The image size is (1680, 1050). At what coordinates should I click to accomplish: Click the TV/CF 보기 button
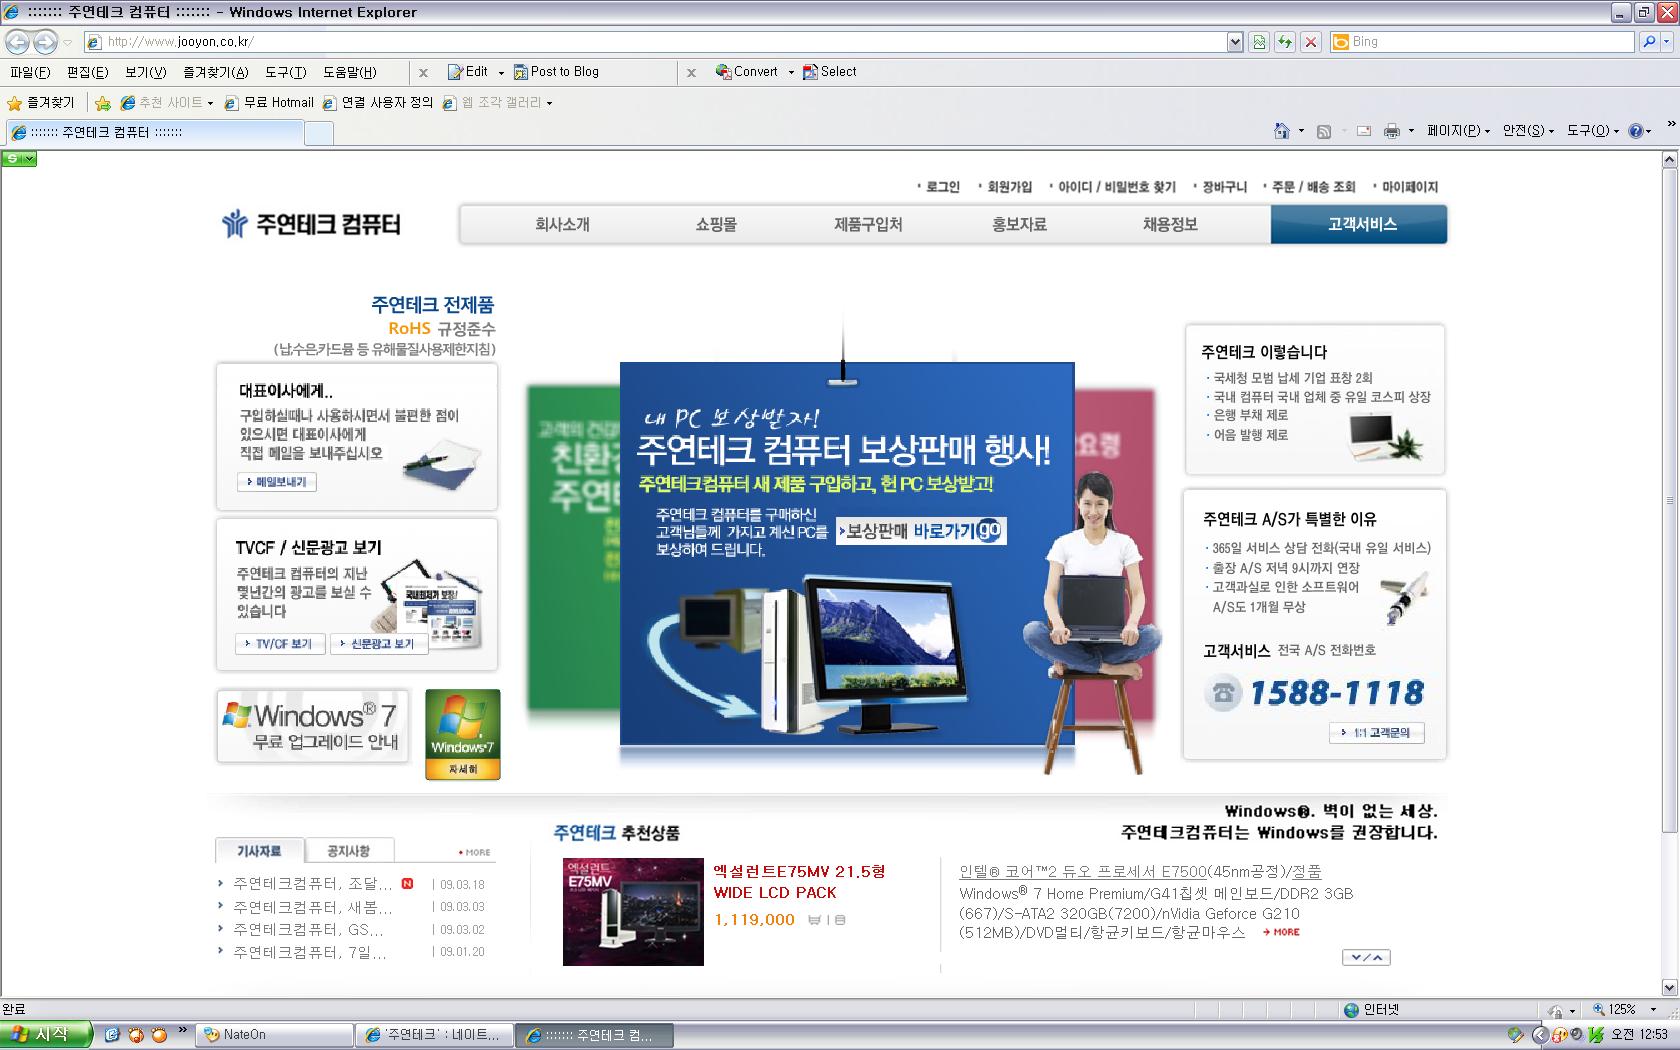279,644
